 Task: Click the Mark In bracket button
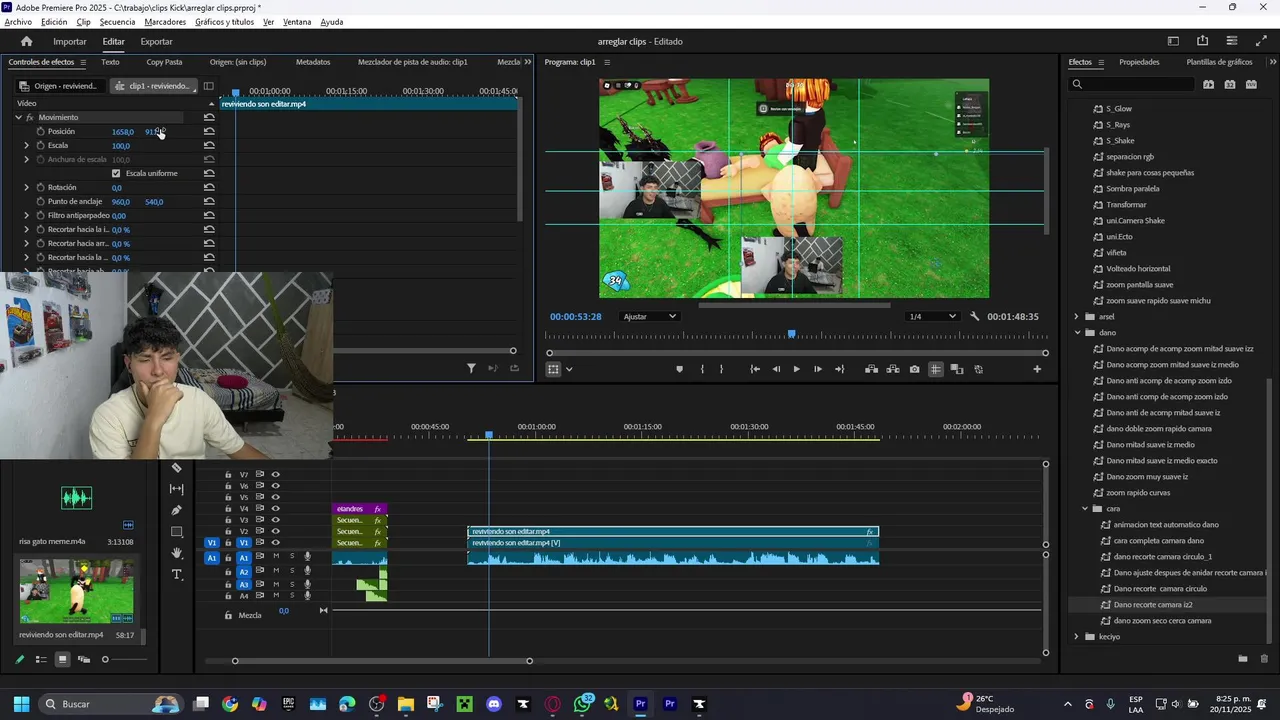point(702,369)
